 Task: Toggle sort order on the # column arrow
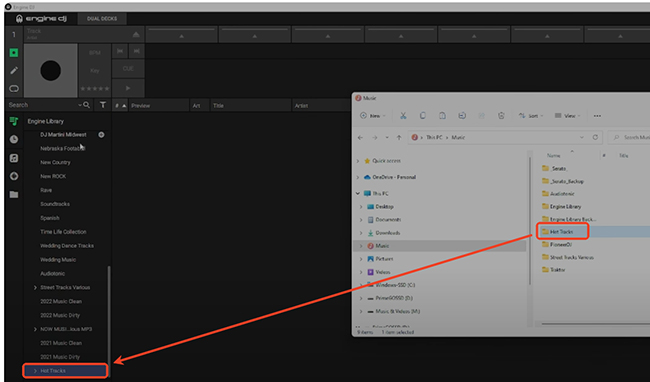[x=124, y=106]
